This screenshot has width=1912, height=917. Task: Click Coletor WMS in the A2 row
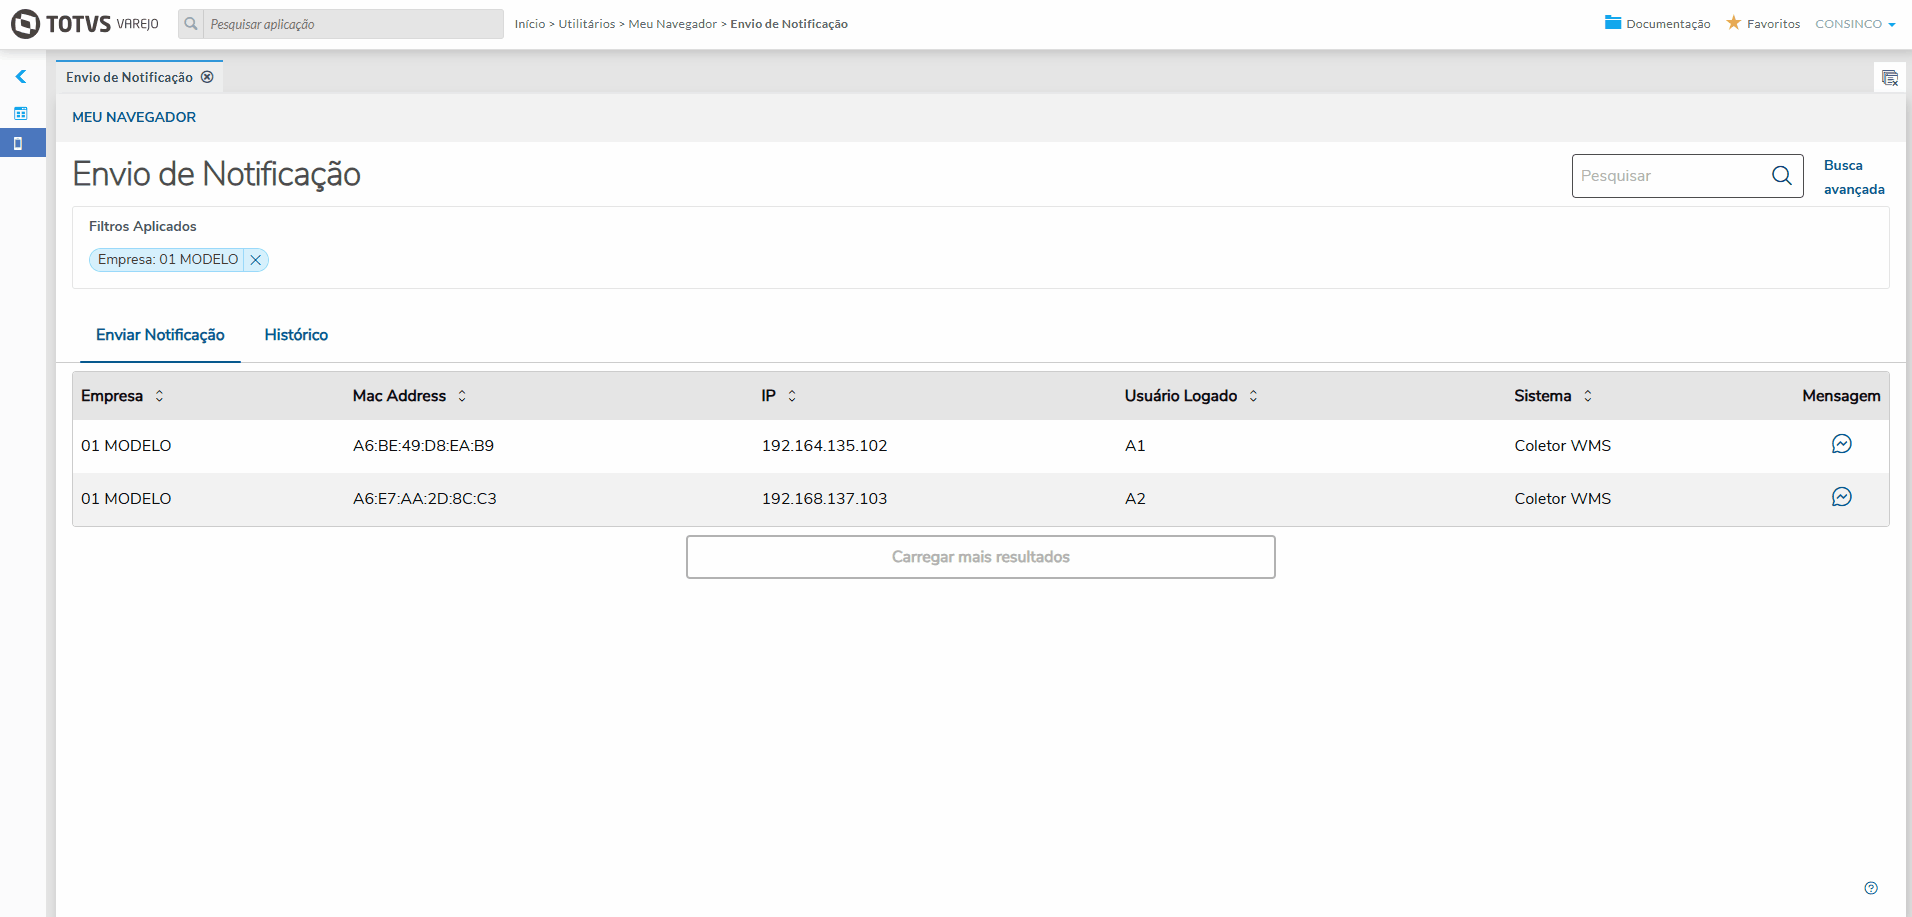(x=1563, y=499)
